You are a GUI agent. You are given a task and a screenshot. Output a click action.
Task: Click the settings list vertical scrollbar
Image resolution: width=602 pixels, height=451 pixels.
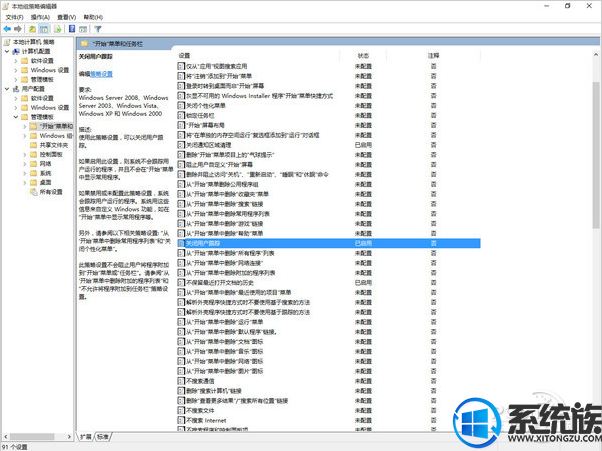[x=596, y=154]
